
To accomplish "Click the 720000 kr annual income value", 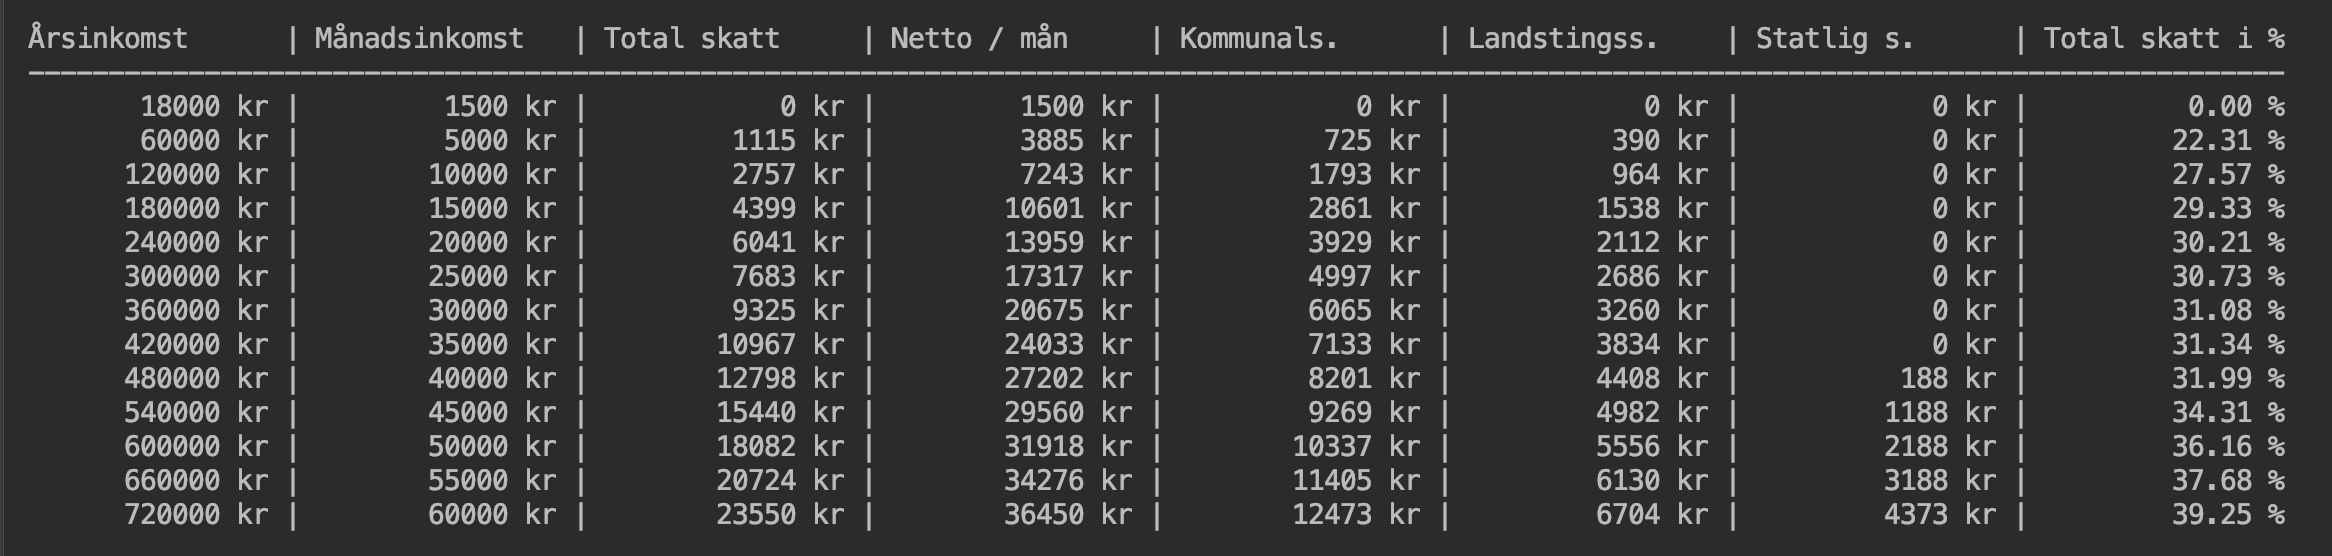I will tap(196, 515).
